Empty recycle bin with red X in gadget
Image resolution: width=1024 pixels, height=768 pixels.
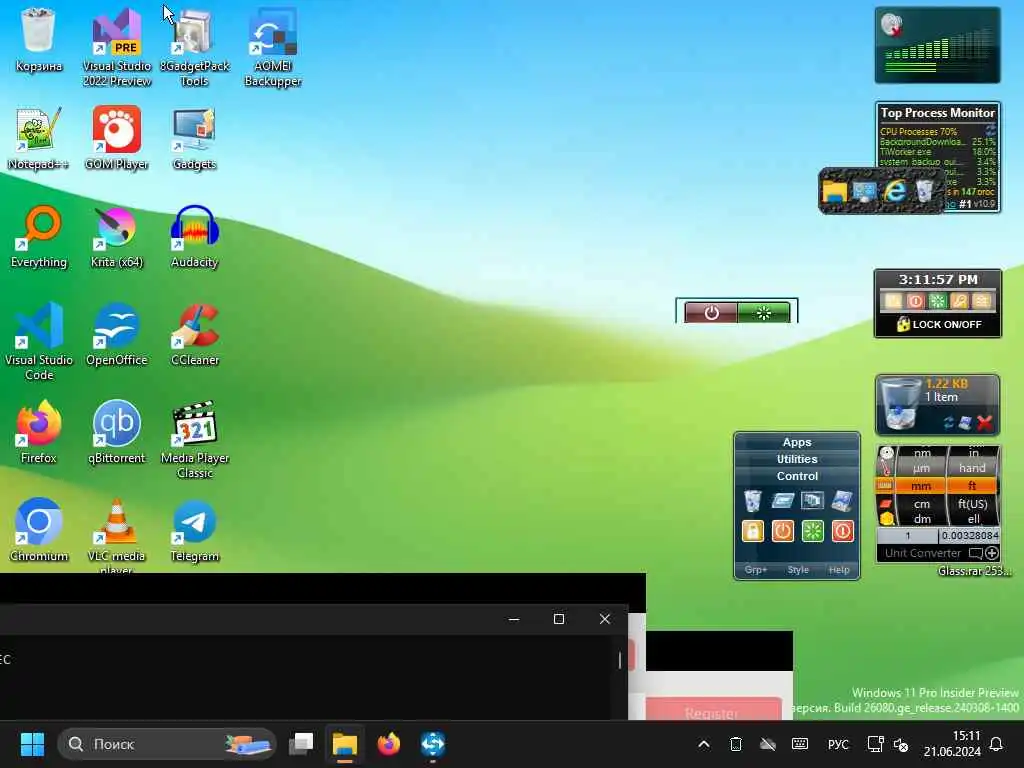click(x=985, y=423)
